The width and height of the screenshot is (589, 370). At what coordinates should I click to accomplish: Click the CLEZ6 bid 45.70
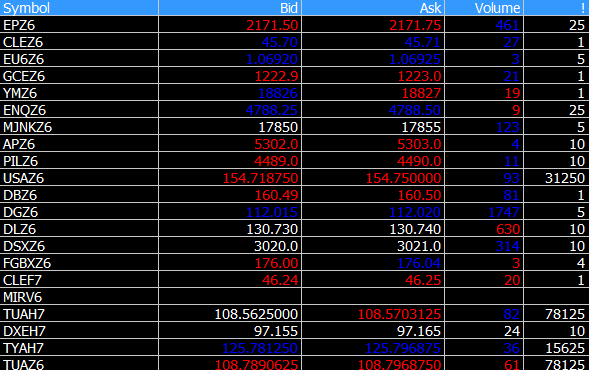coord(280,42)
